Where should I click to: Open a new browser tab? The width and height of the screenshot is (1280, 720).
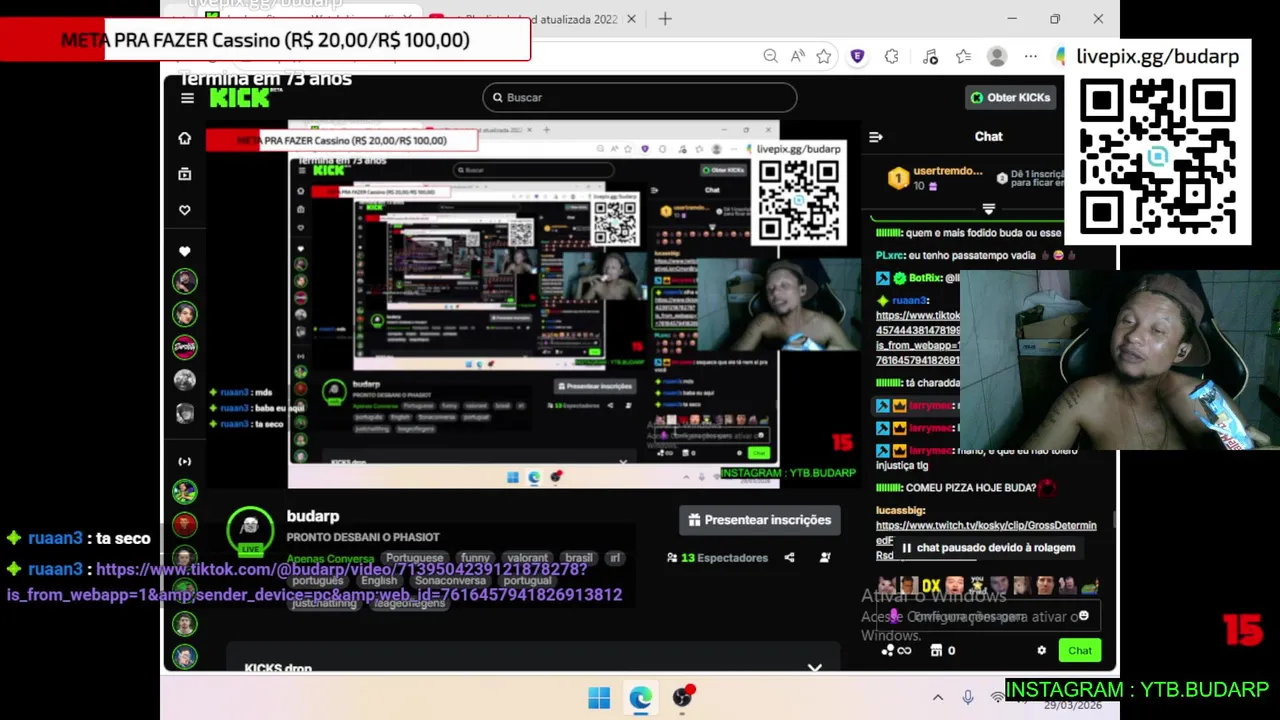pos(665,19)
